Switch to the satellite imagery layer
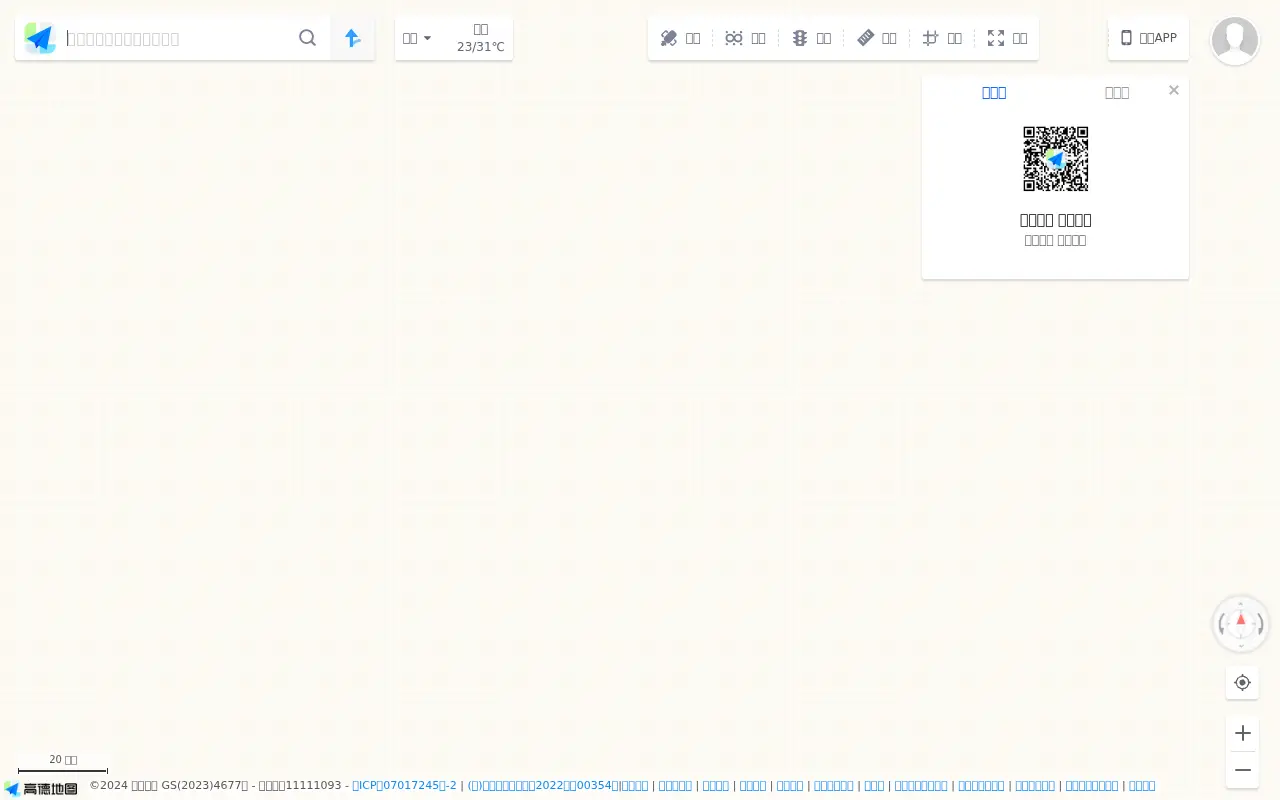Viewport: 1280px width, 800px height. tap(680, 38)
